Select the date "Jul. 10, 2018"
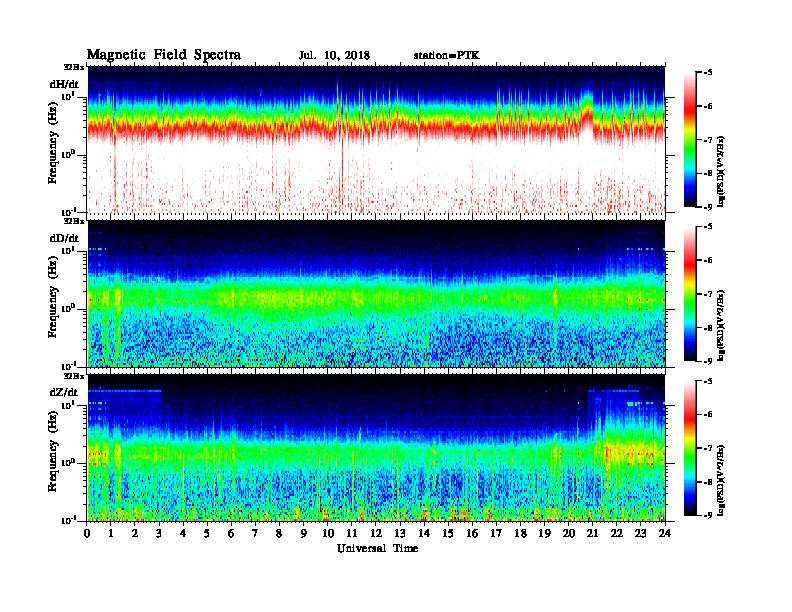 tap(334, 56)
